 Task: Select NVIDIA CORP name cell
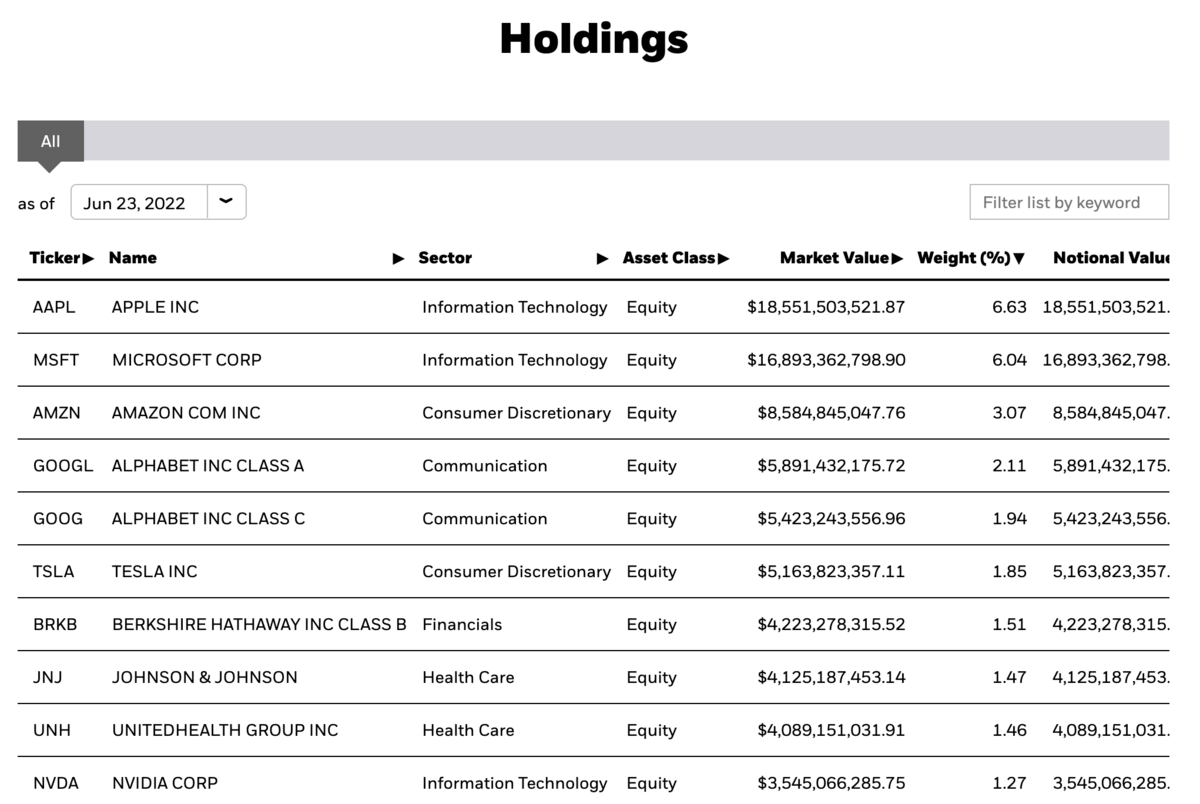165,784
